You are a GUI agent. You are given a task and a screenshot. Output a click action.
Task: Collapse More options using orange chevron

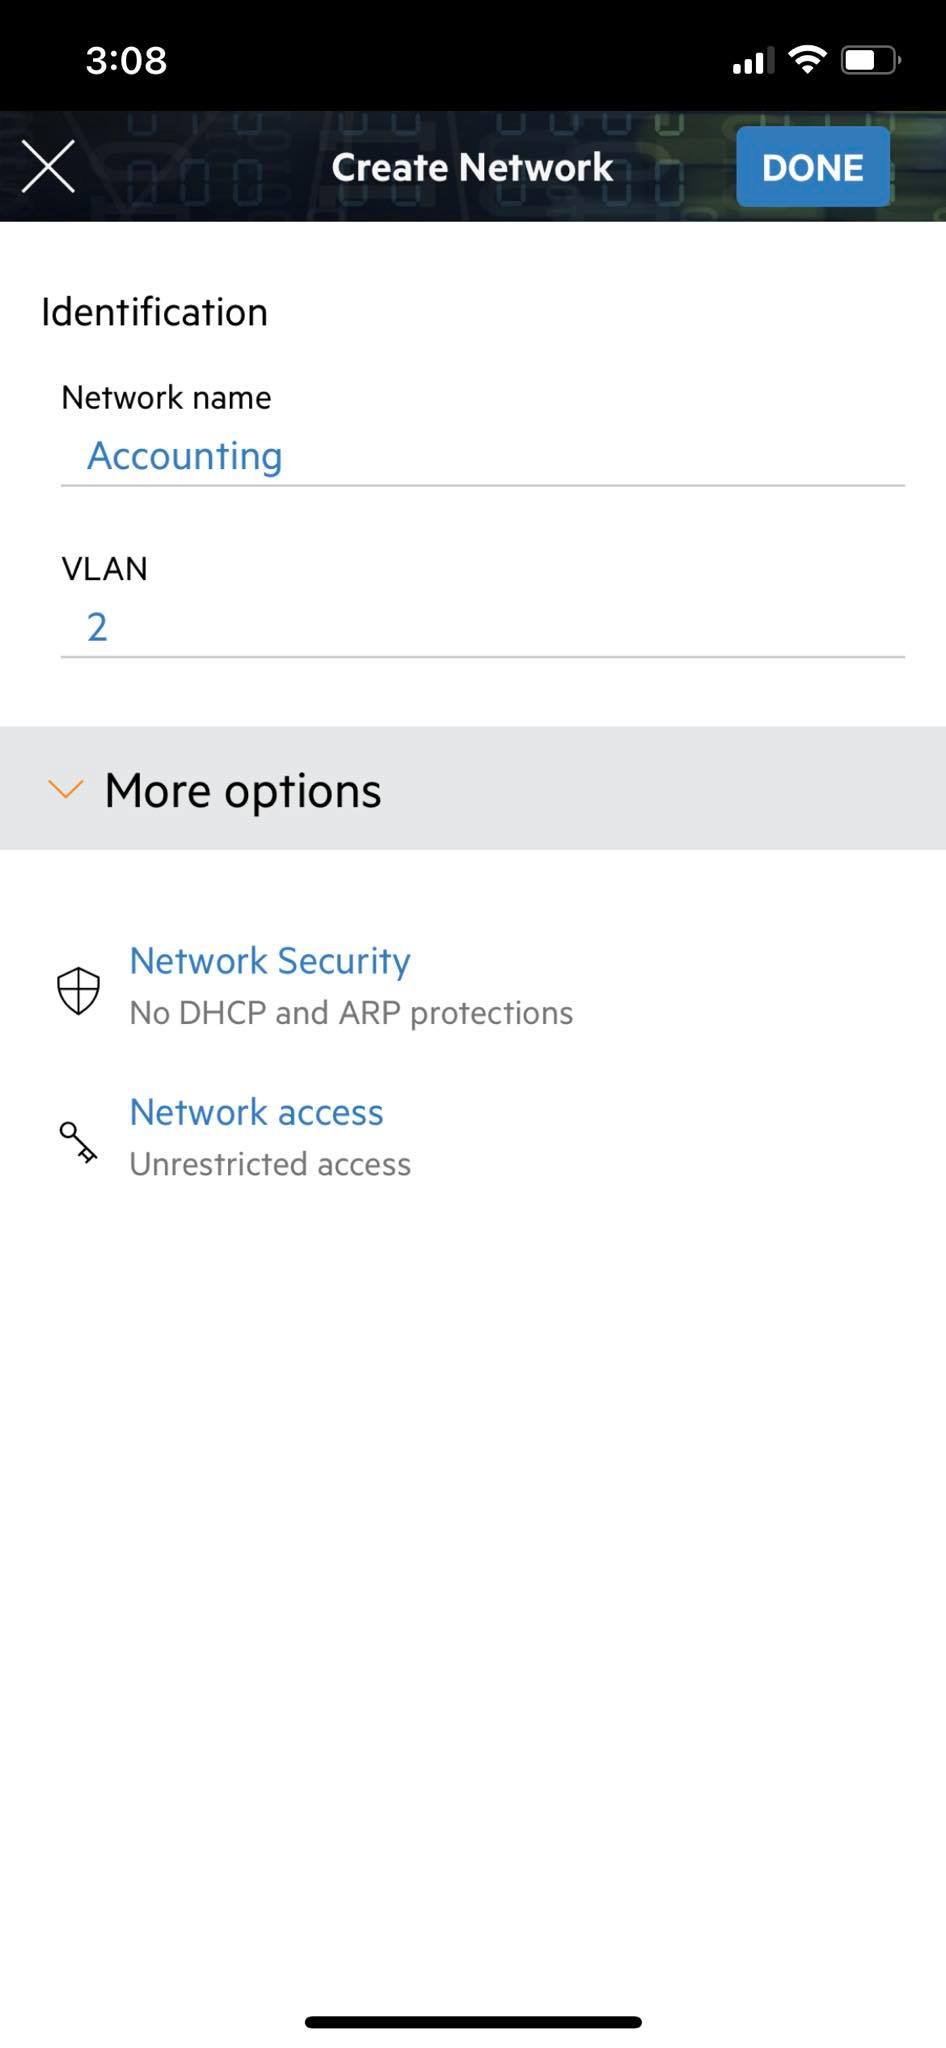(66, 790)
